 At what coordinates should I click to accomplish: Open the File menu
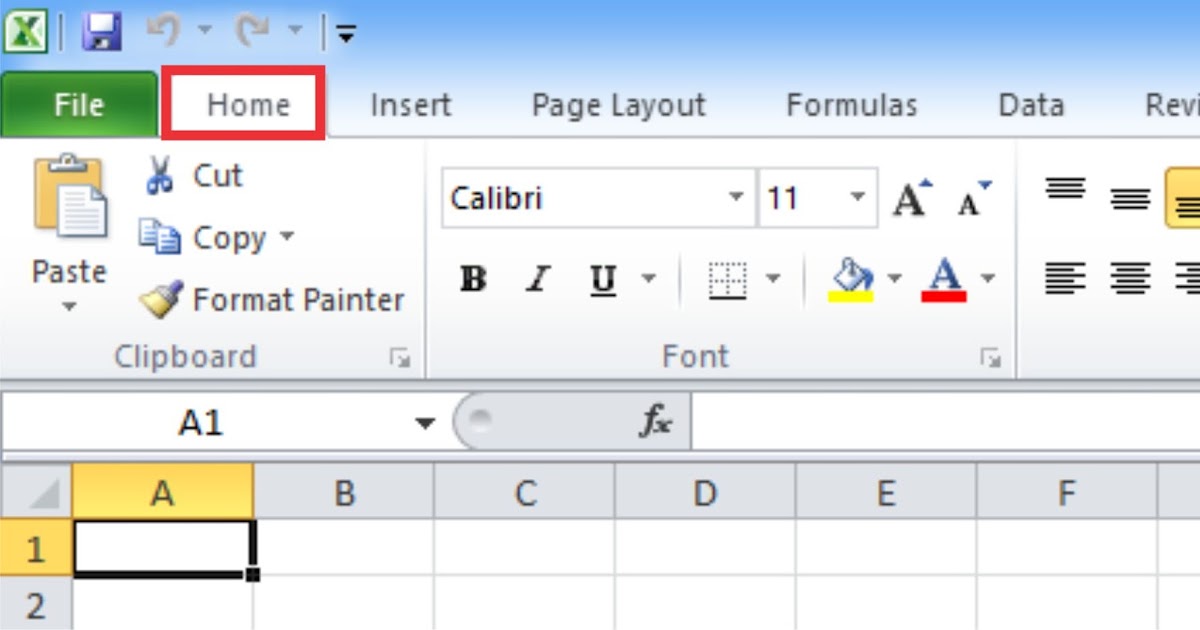(x=78, y=104)
